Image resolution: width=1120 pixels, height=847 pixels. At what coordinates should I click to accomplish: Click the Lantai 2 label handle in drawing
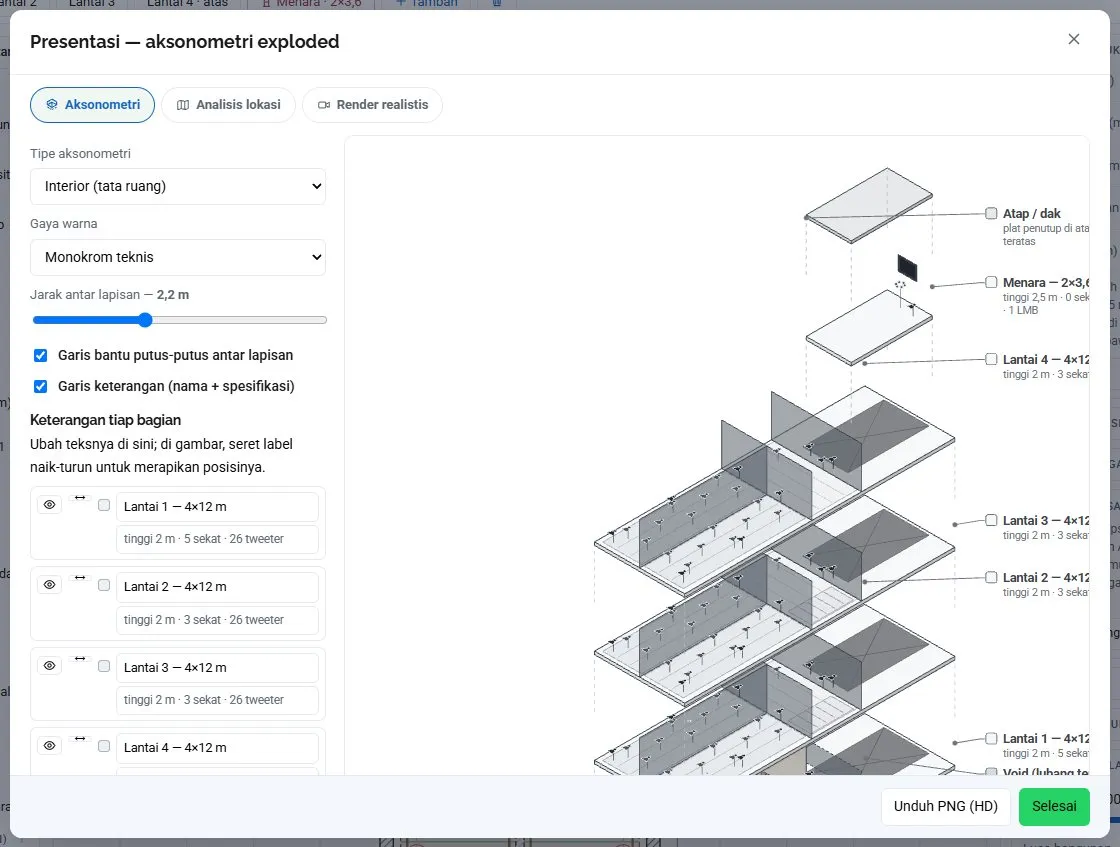(991, 577)
